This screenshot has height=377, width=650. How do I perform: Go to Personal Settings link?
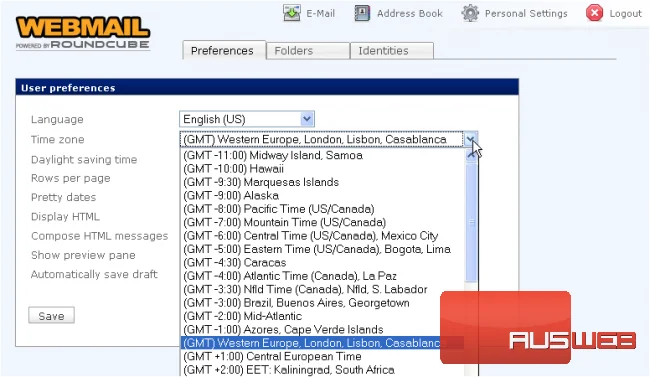[526, 13]
